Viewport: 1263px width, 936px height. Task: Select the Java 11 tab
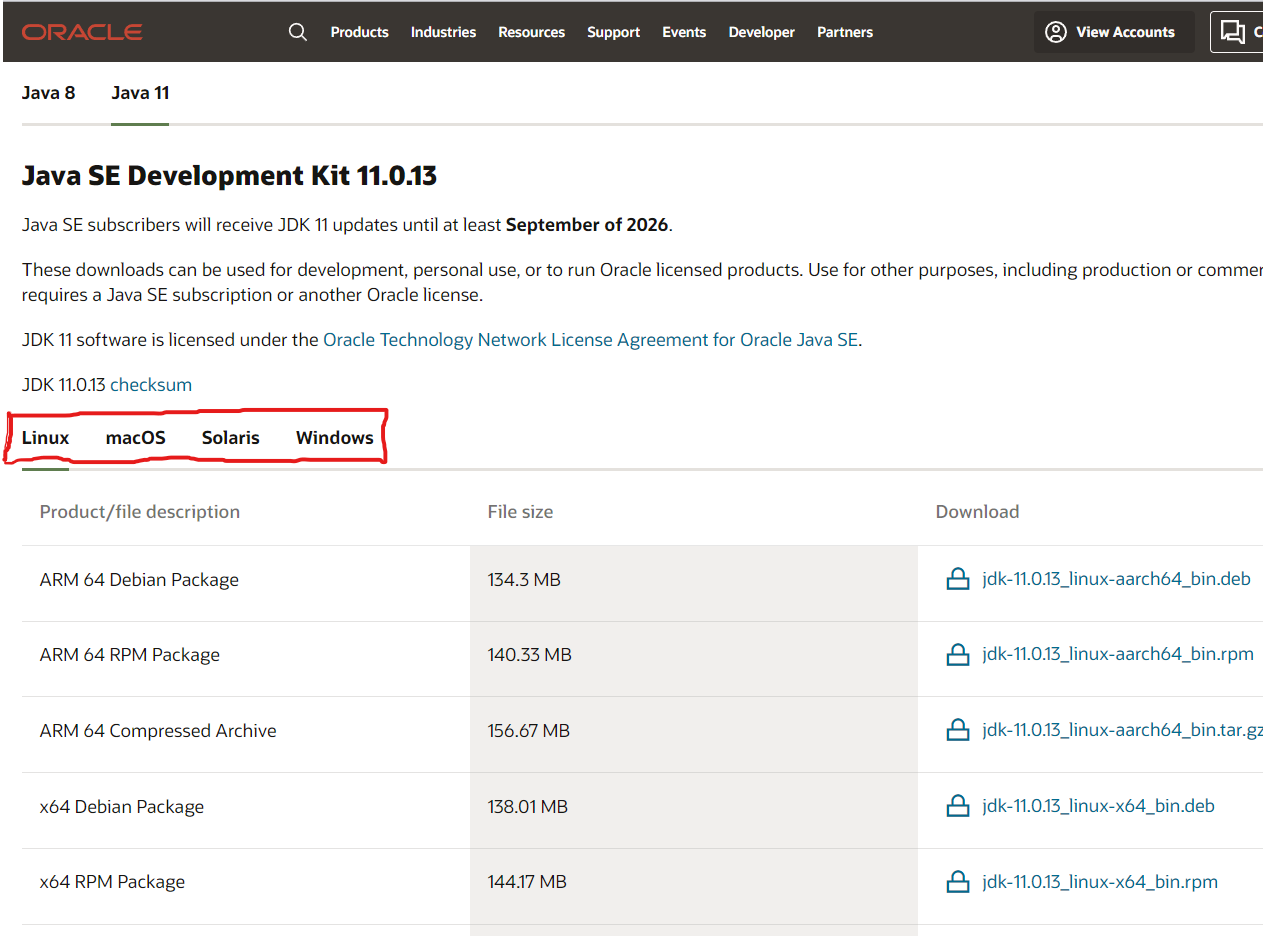140,93
